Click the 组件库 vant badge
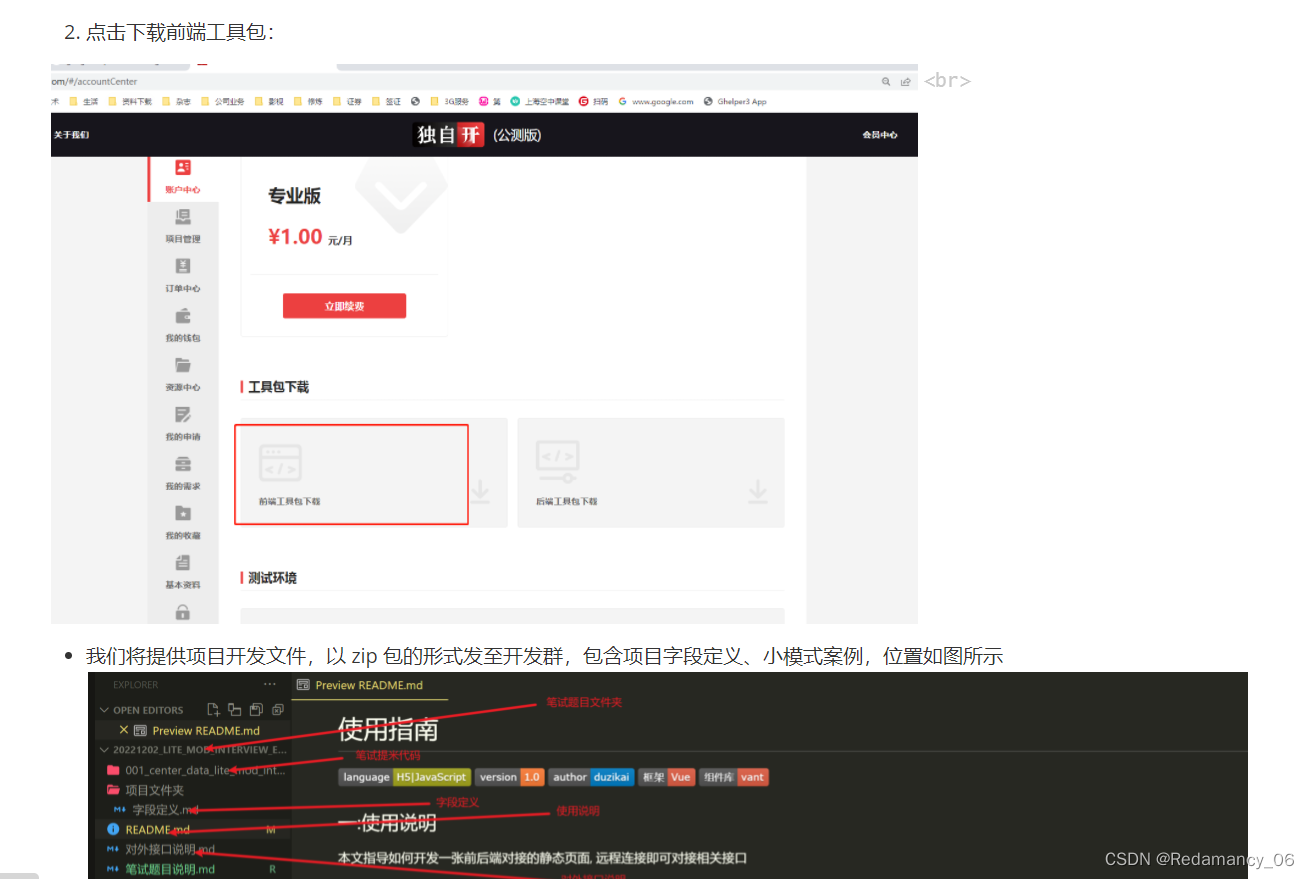This screenshot has width=1309, height=879. coord(734,777)
